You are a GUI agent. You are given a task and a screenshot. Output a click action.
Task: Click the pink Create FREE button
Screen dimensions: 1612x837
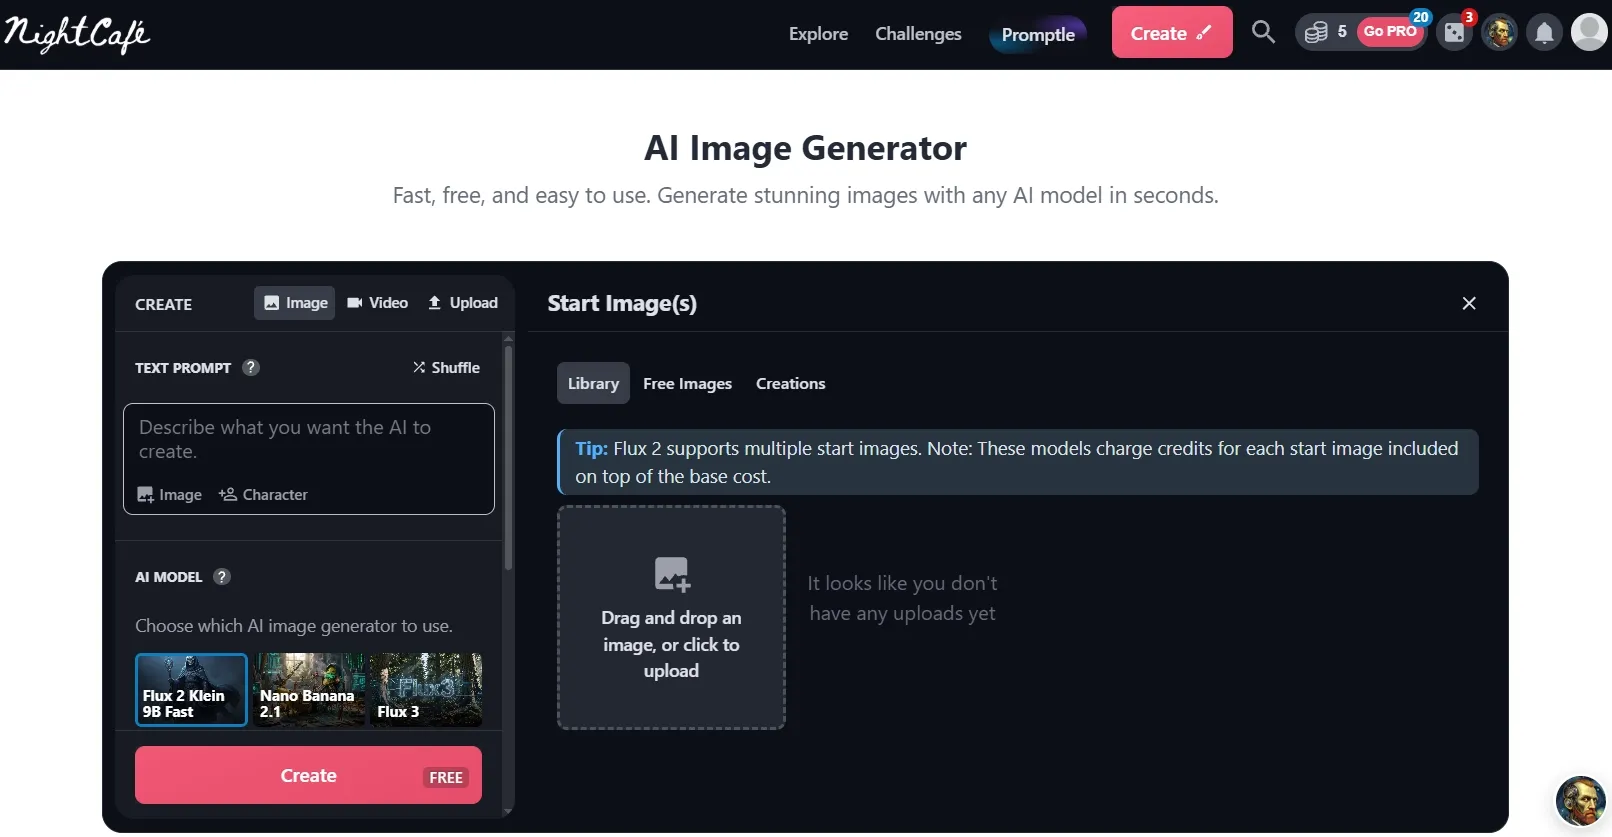(308, 775)
